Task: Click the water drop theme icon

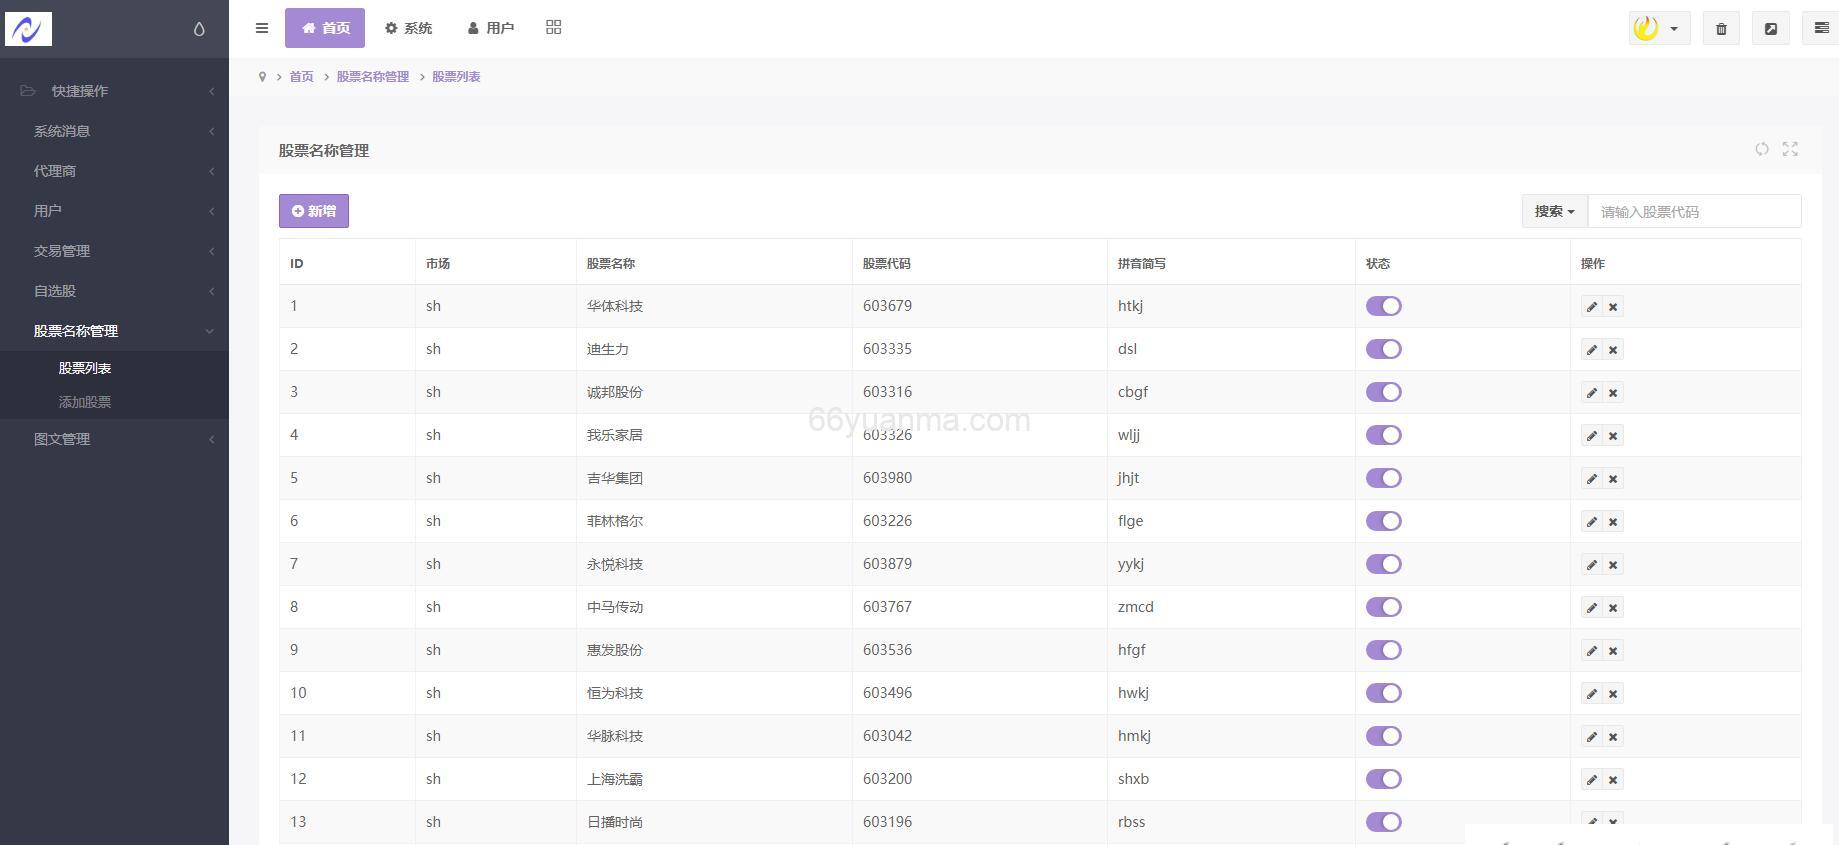Action: click(199, 29)
